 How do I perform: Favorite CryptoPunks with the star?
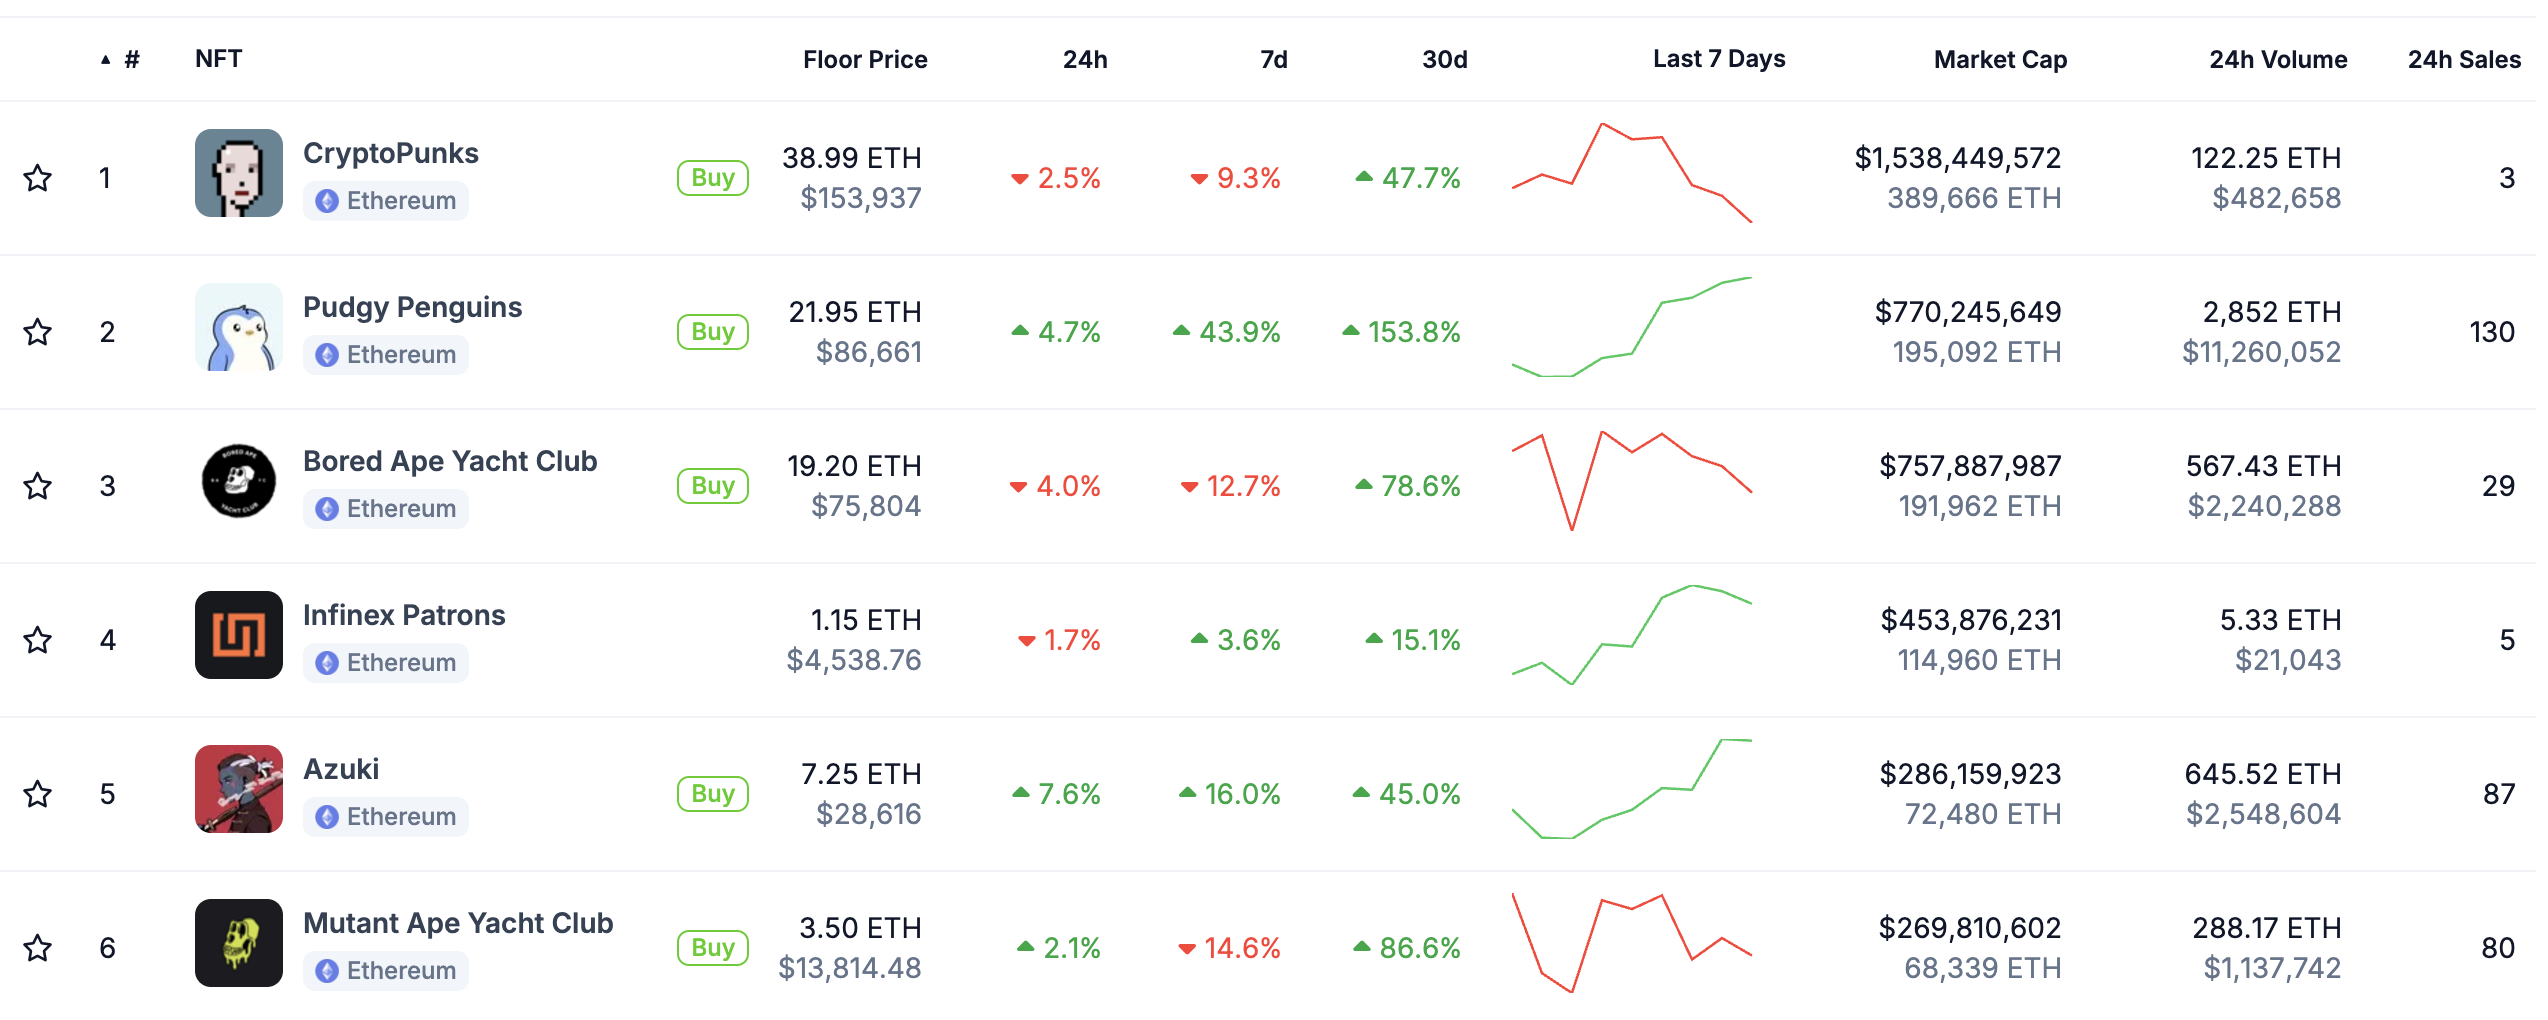tap(38, 178)
